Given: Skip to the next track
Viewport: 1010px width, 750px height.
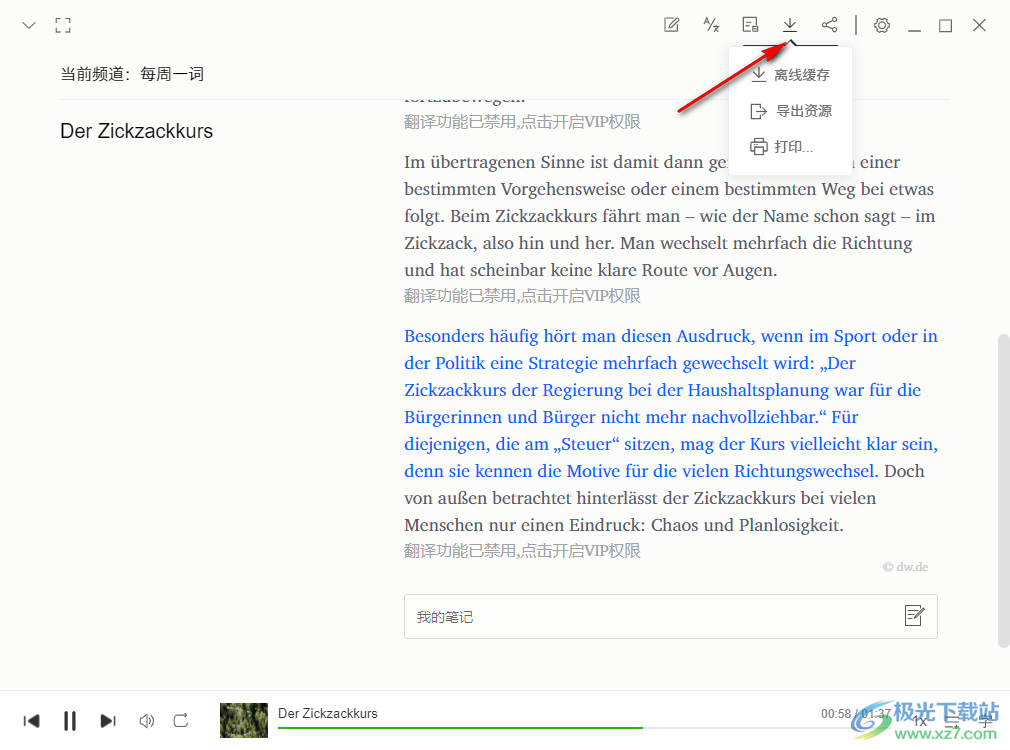Looking at the screenshot, I should [108, 720].
